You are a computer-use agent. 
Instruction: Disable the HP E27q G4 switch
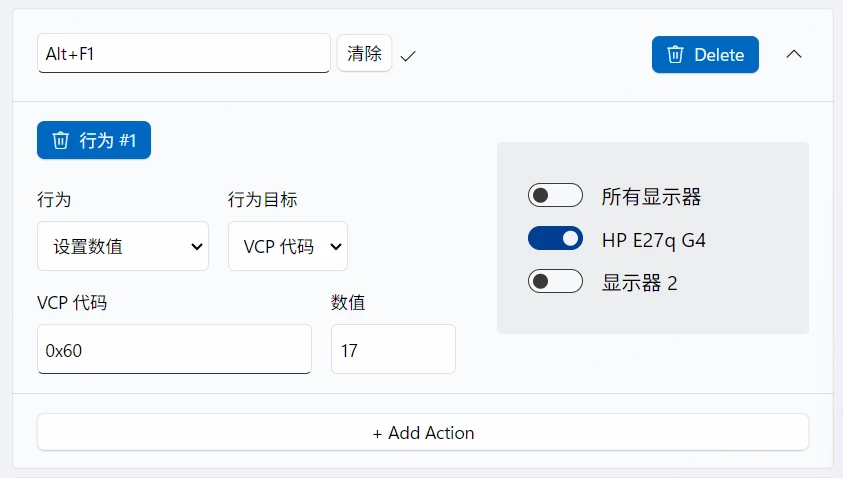pos(555,238)
